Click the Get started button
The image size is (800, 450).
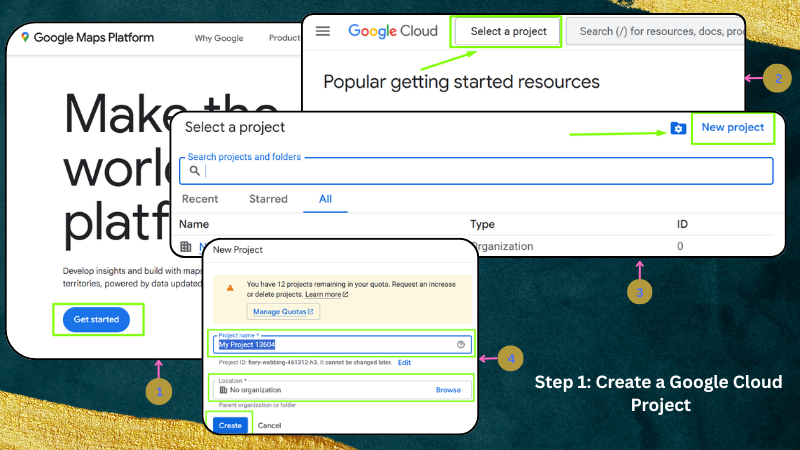pos(96,319)
